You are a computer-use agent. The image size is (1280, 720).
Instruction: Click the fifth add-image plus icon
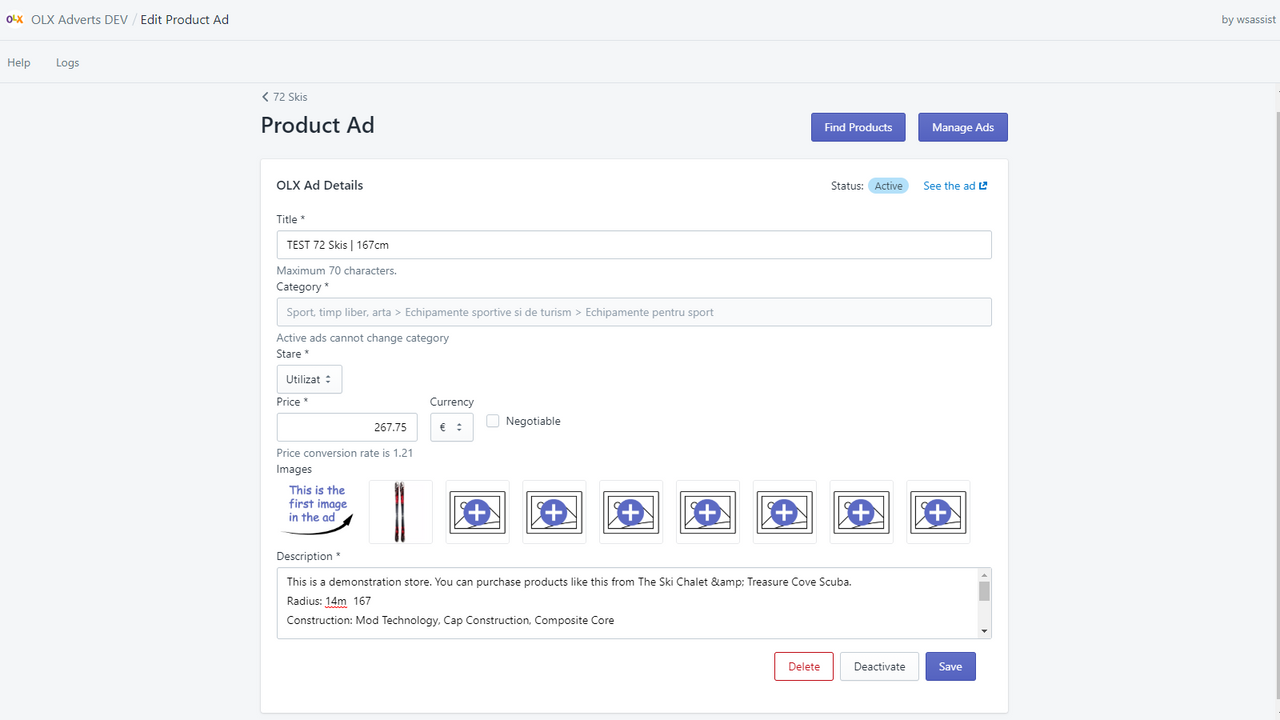[x=784, y=512]
